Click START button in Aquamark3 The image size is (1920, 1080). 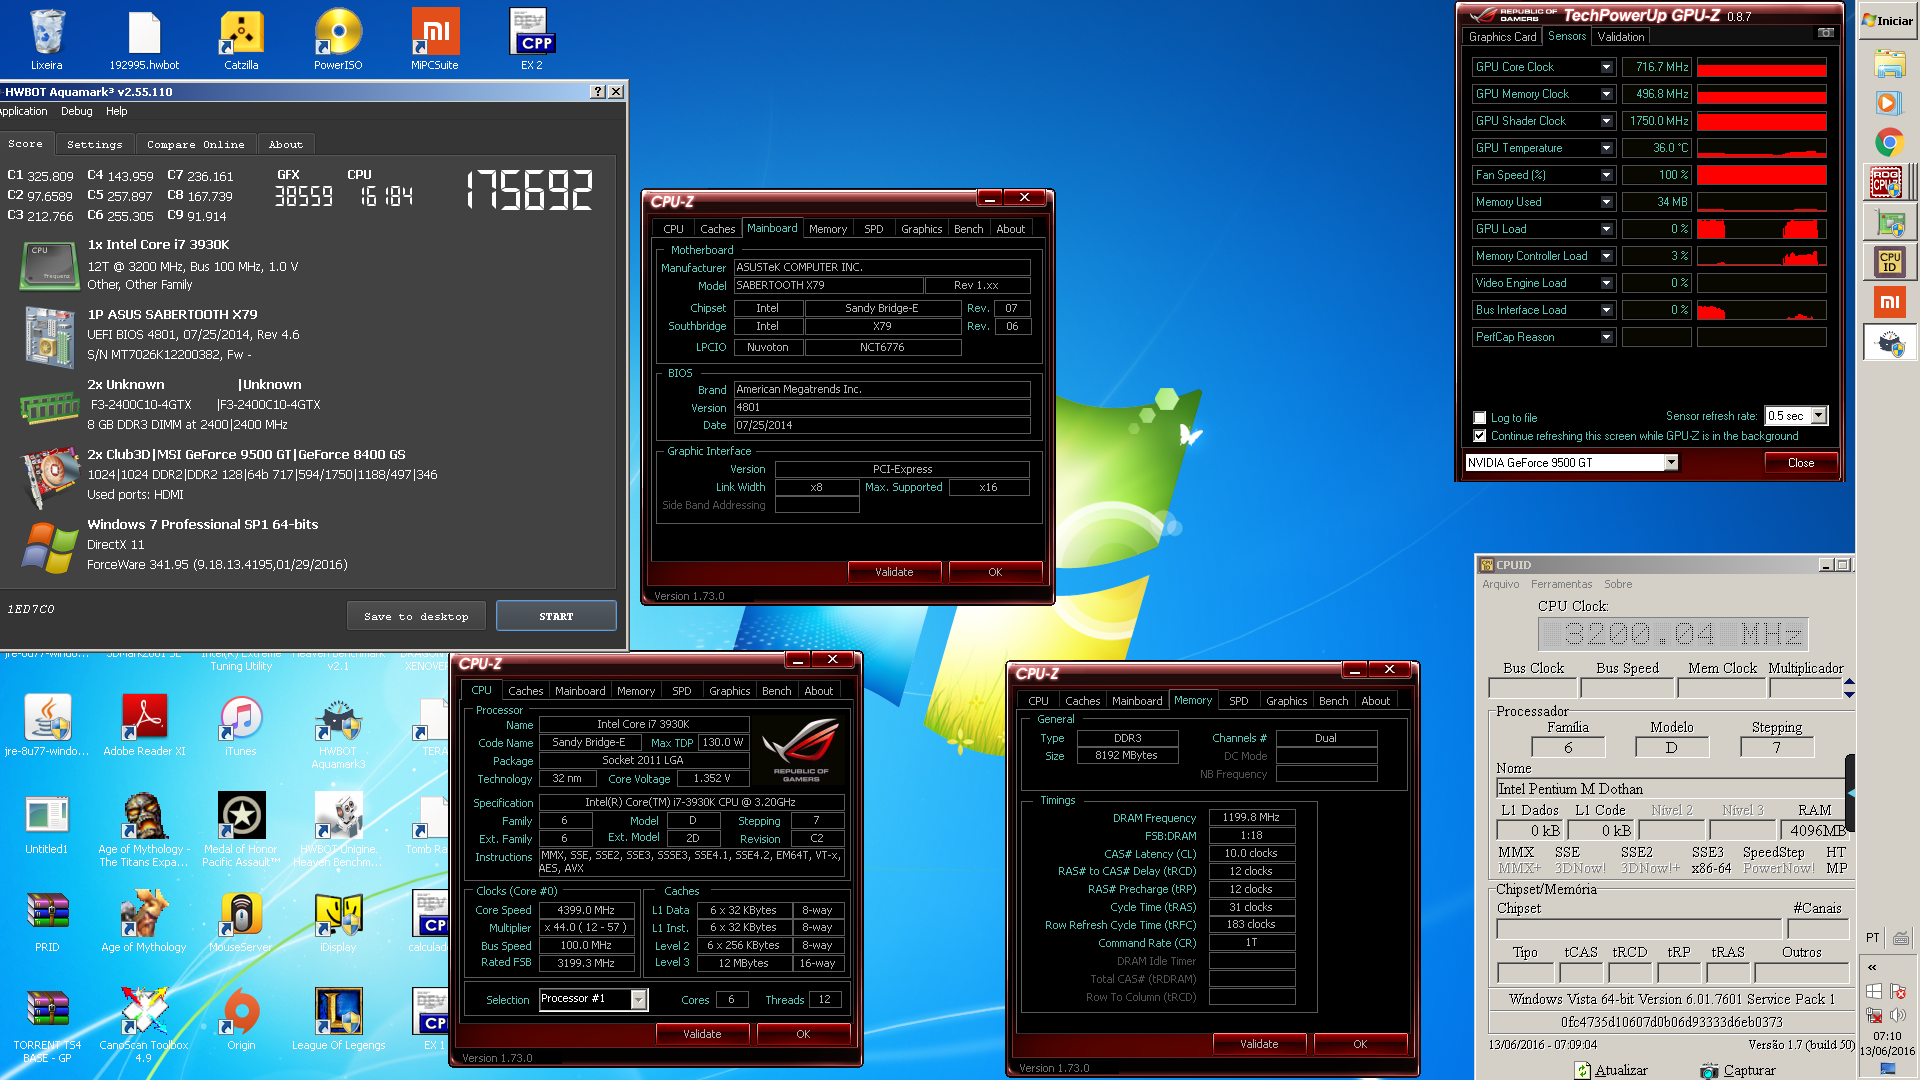pyautogui.click(x=556, y=616)
